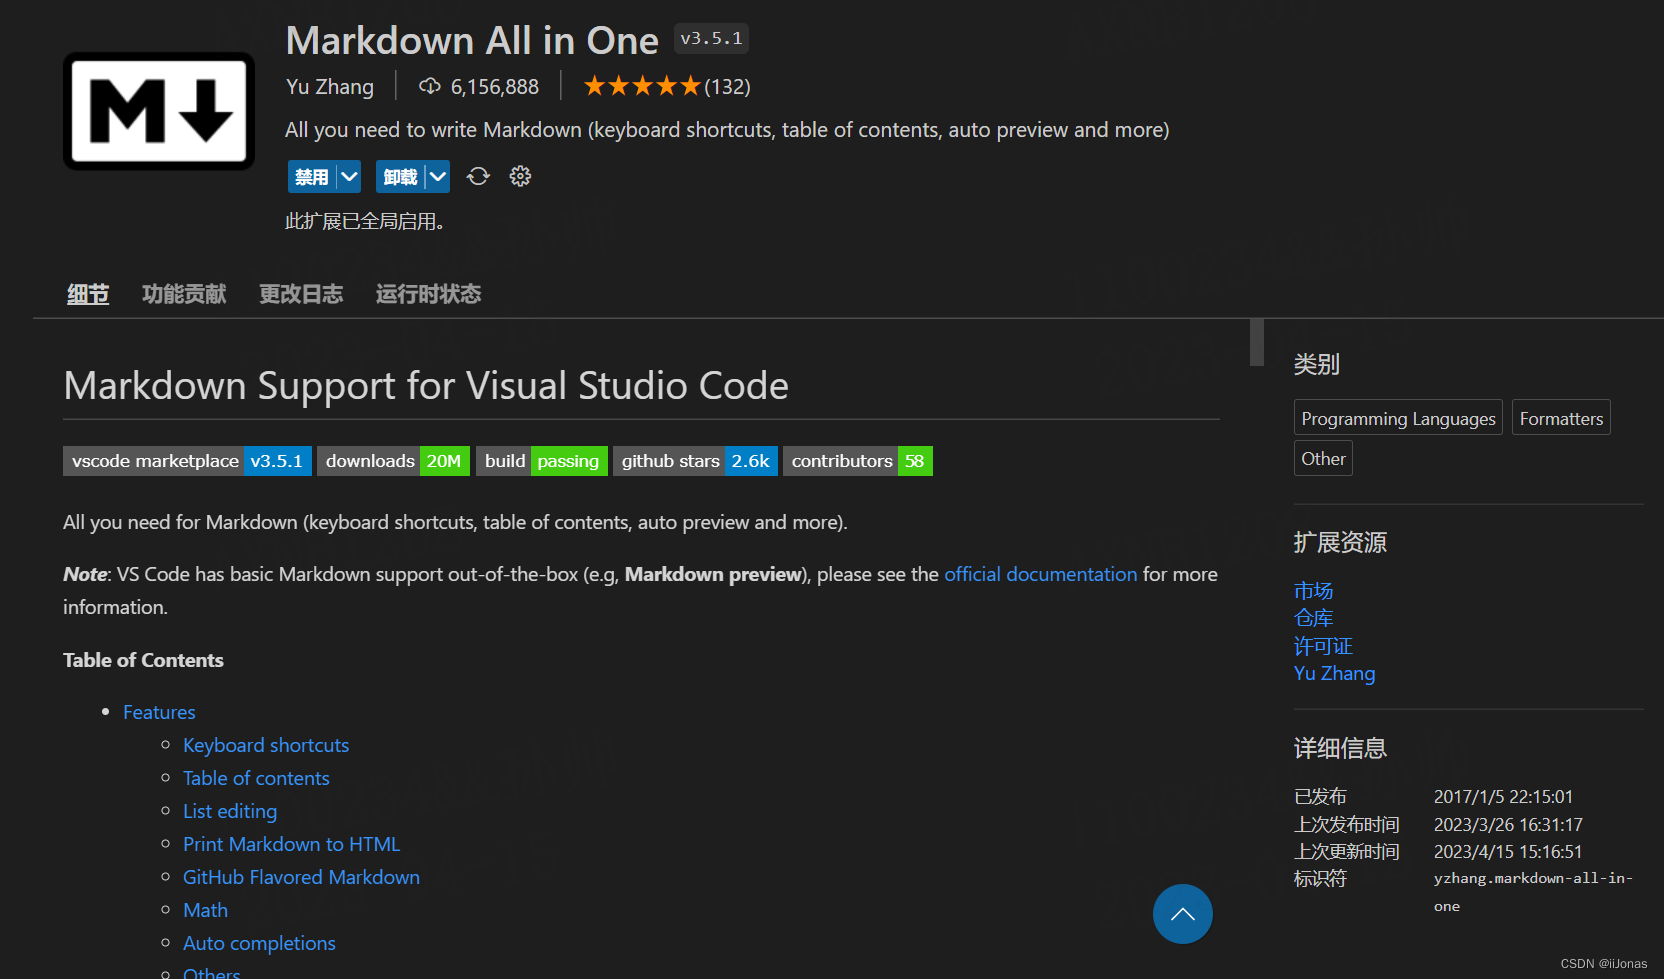
Task: Click the reload extension icon
Action: (478, 175)
